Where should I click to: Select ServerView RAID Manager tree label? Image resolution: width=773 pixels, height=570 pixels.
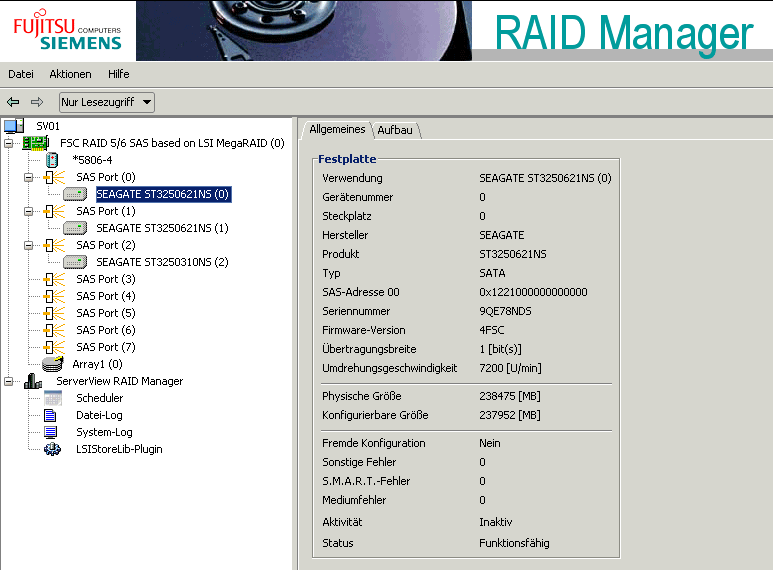pos(120,381)
